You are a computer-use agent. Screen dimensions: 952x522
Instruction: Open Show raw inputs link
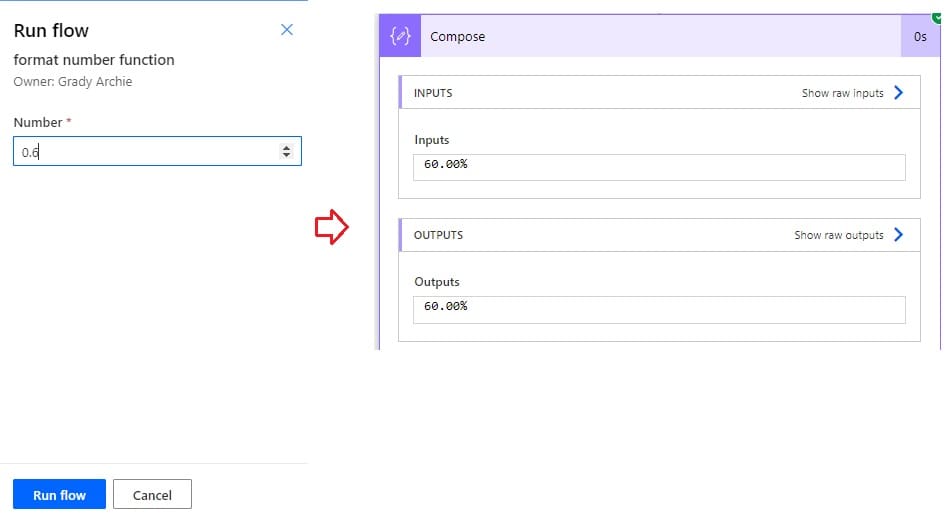842,93
